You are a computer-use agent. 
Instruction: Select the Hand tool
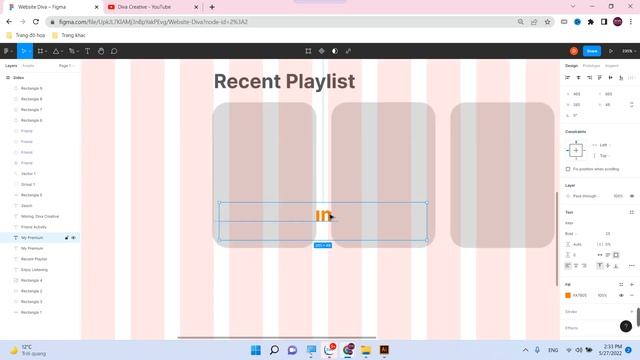point(101,51)
